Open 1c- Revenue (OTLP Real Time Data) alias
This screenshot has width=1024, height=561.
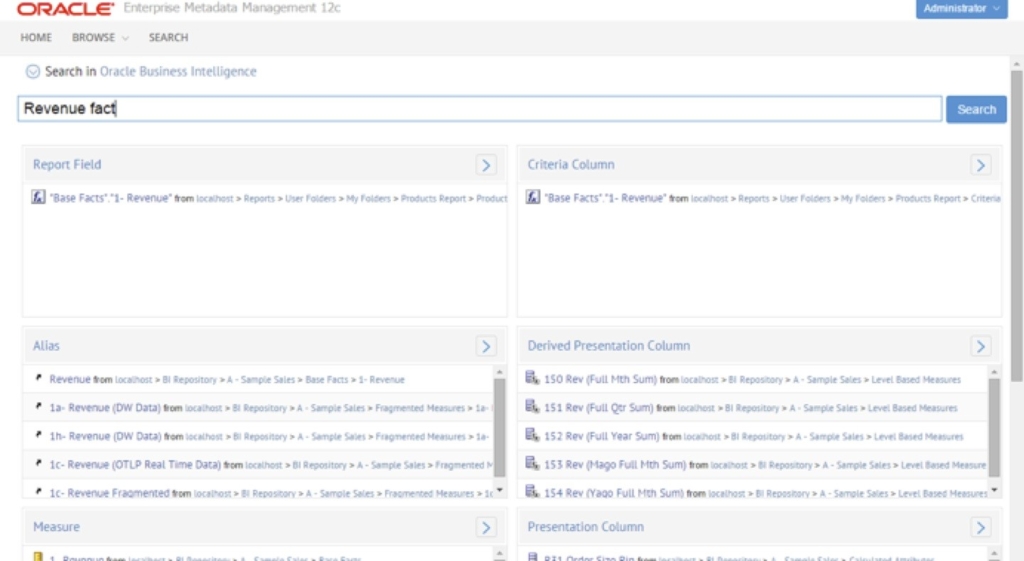(x=135, y=464)
